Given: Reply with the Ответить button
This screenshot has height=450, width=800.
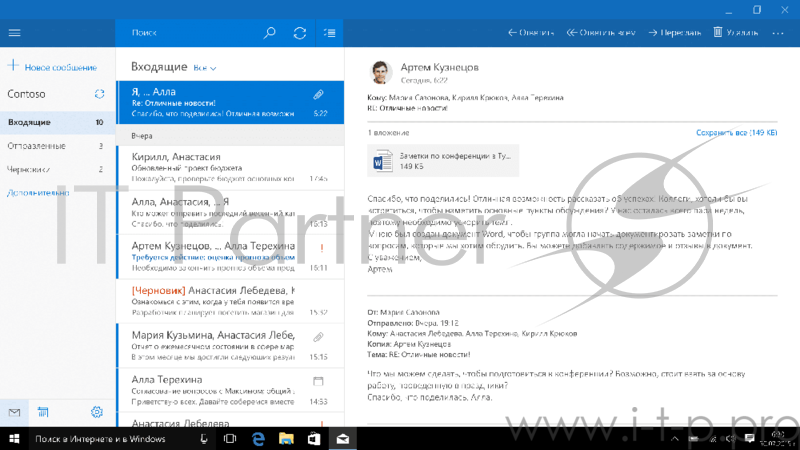Looking at the screenshot, I should point(531,33).
